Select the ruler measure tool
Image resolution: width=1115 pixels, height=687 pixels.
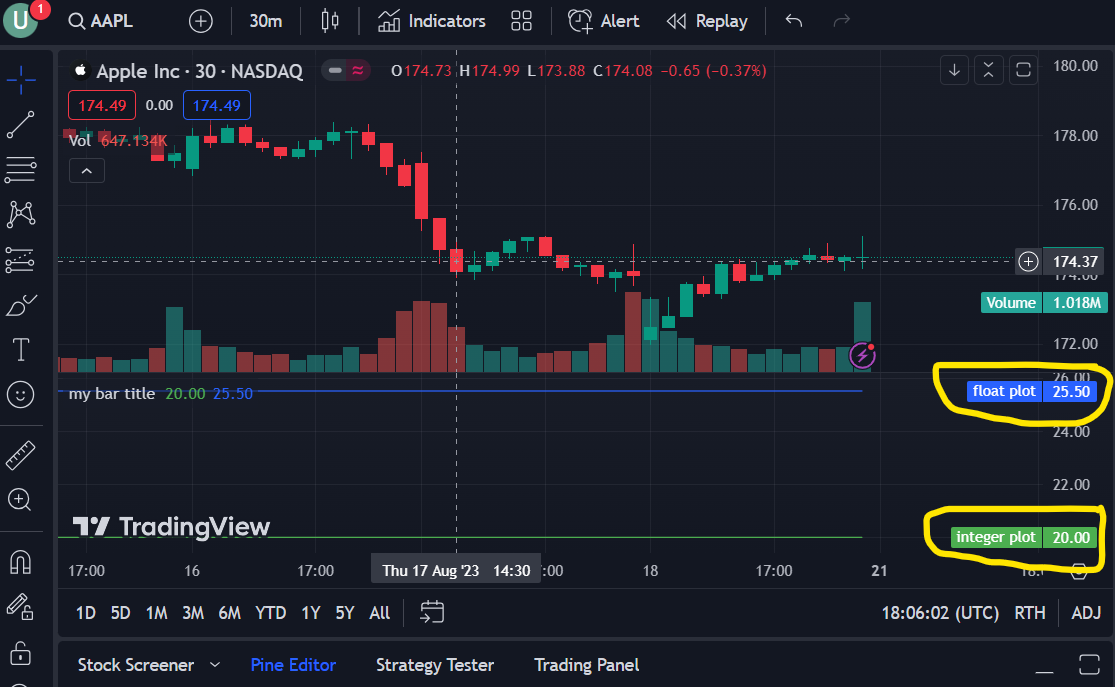[x=21, y=455]
